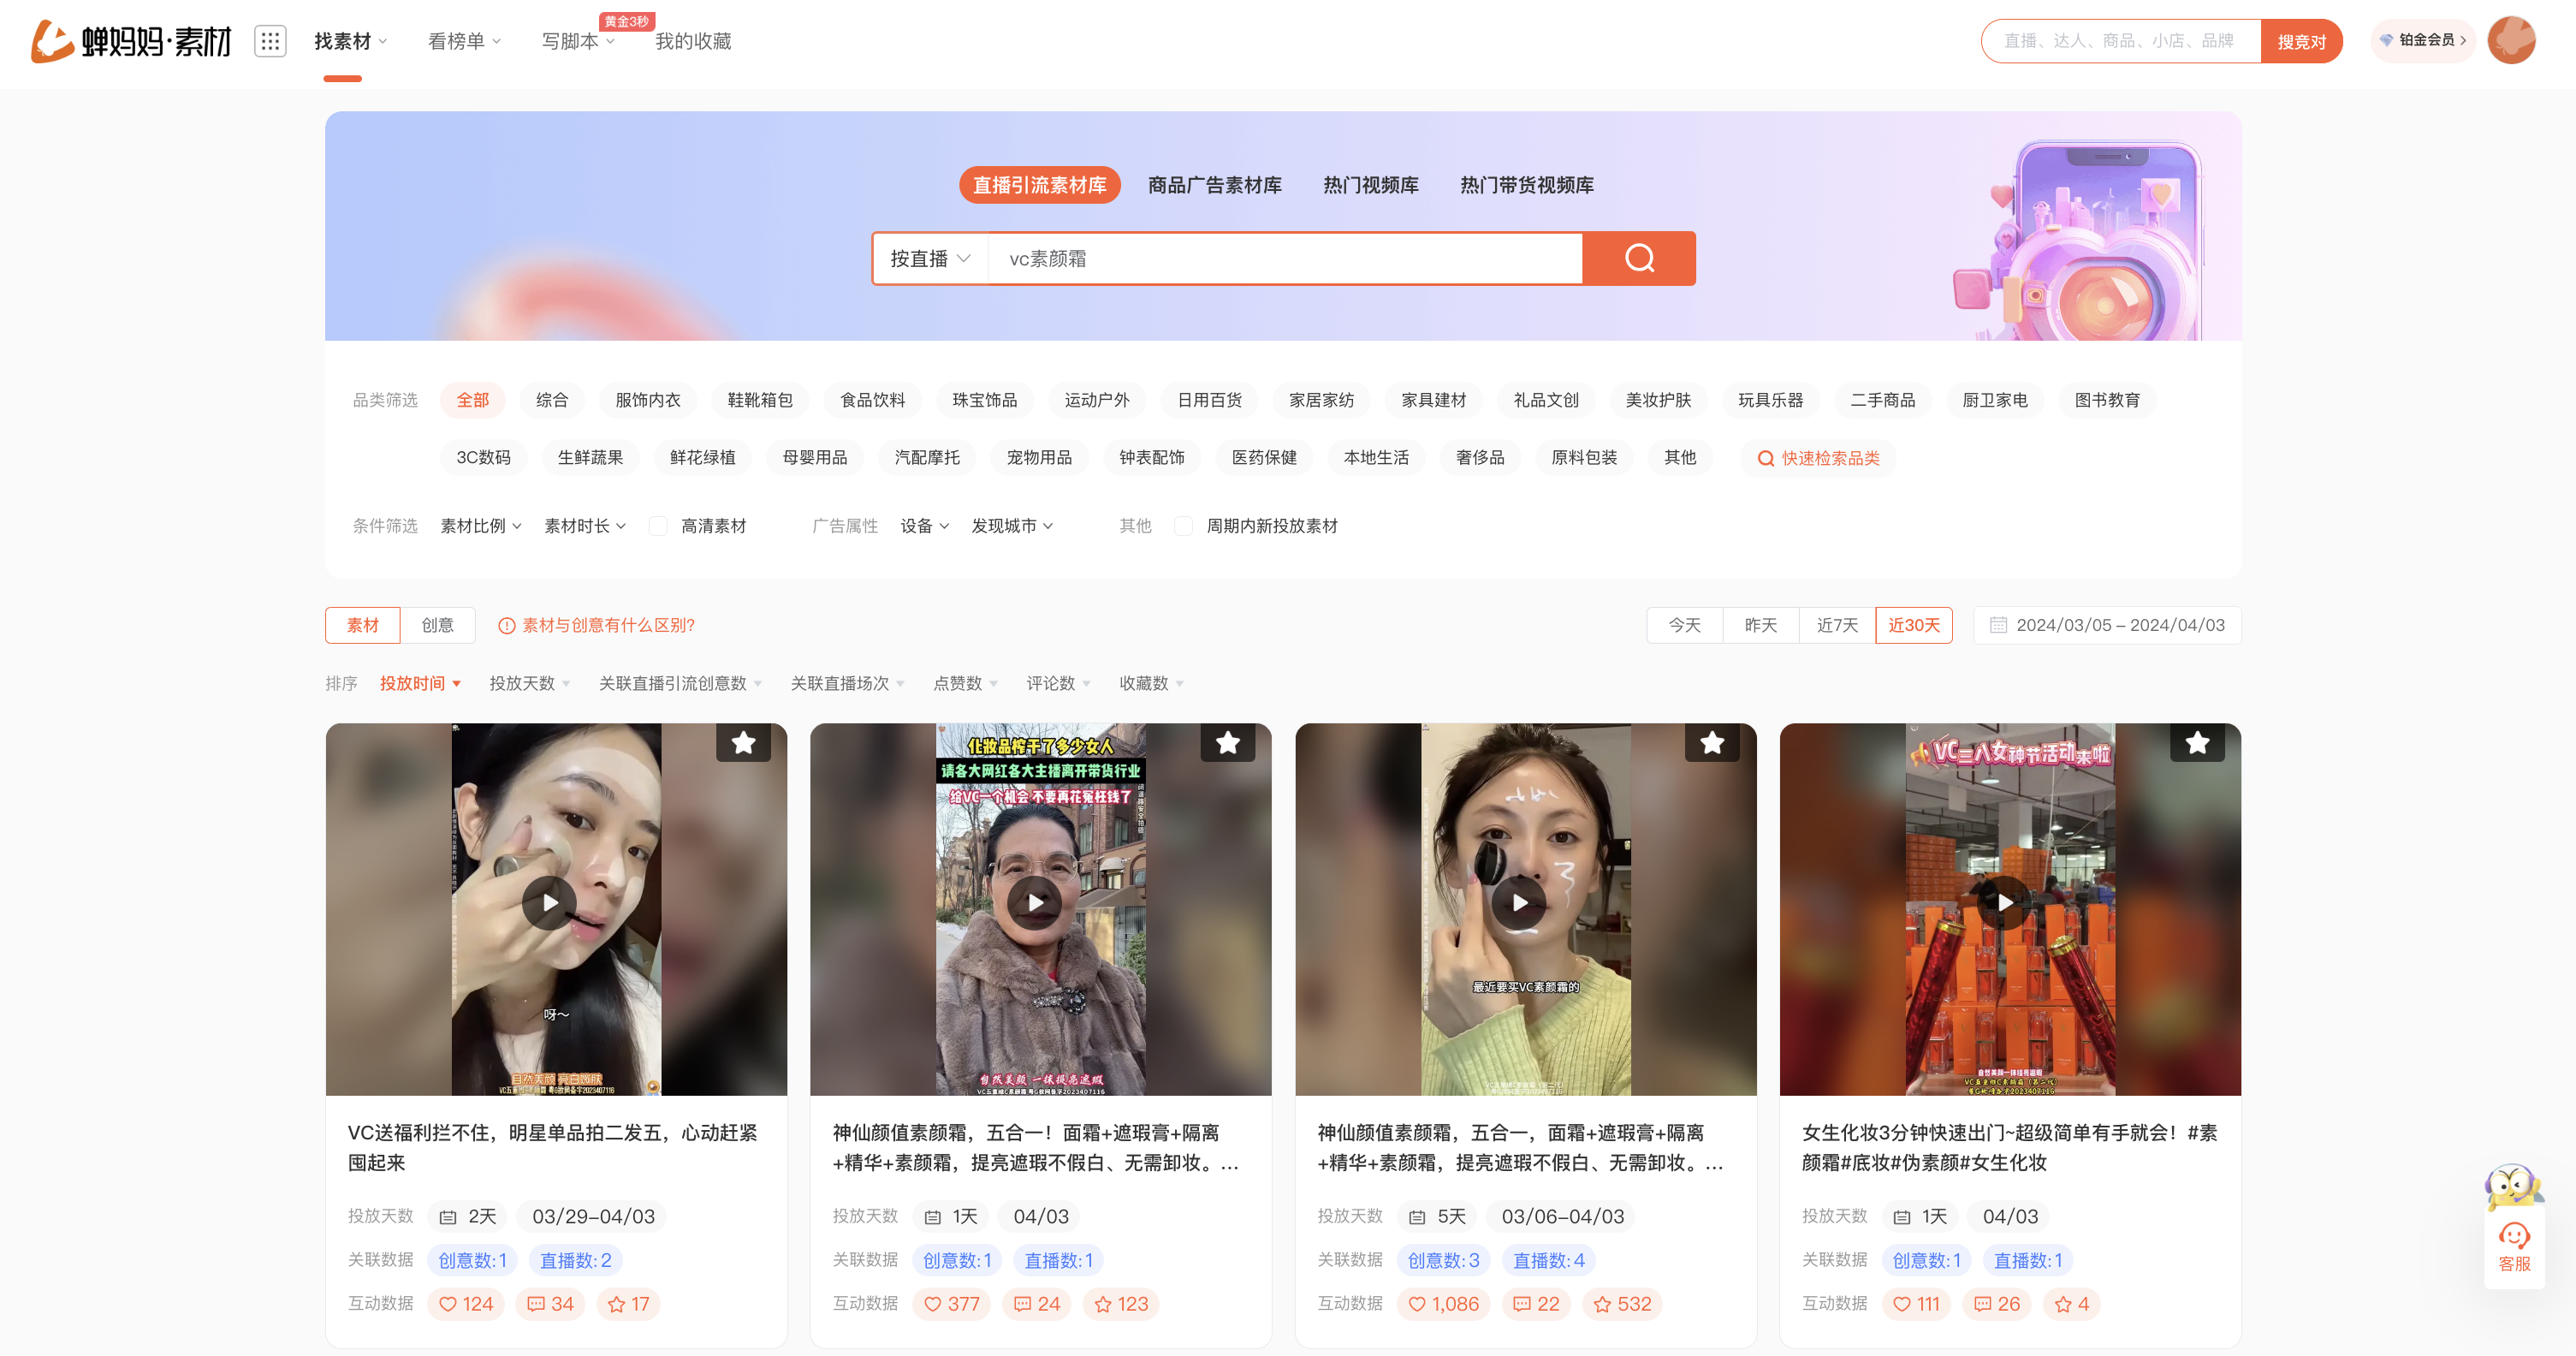The height and width of the screenshot is (1356, 2576).
Task: Check the 周期内新投放素材 checkbox
Action: point(1184,525)
